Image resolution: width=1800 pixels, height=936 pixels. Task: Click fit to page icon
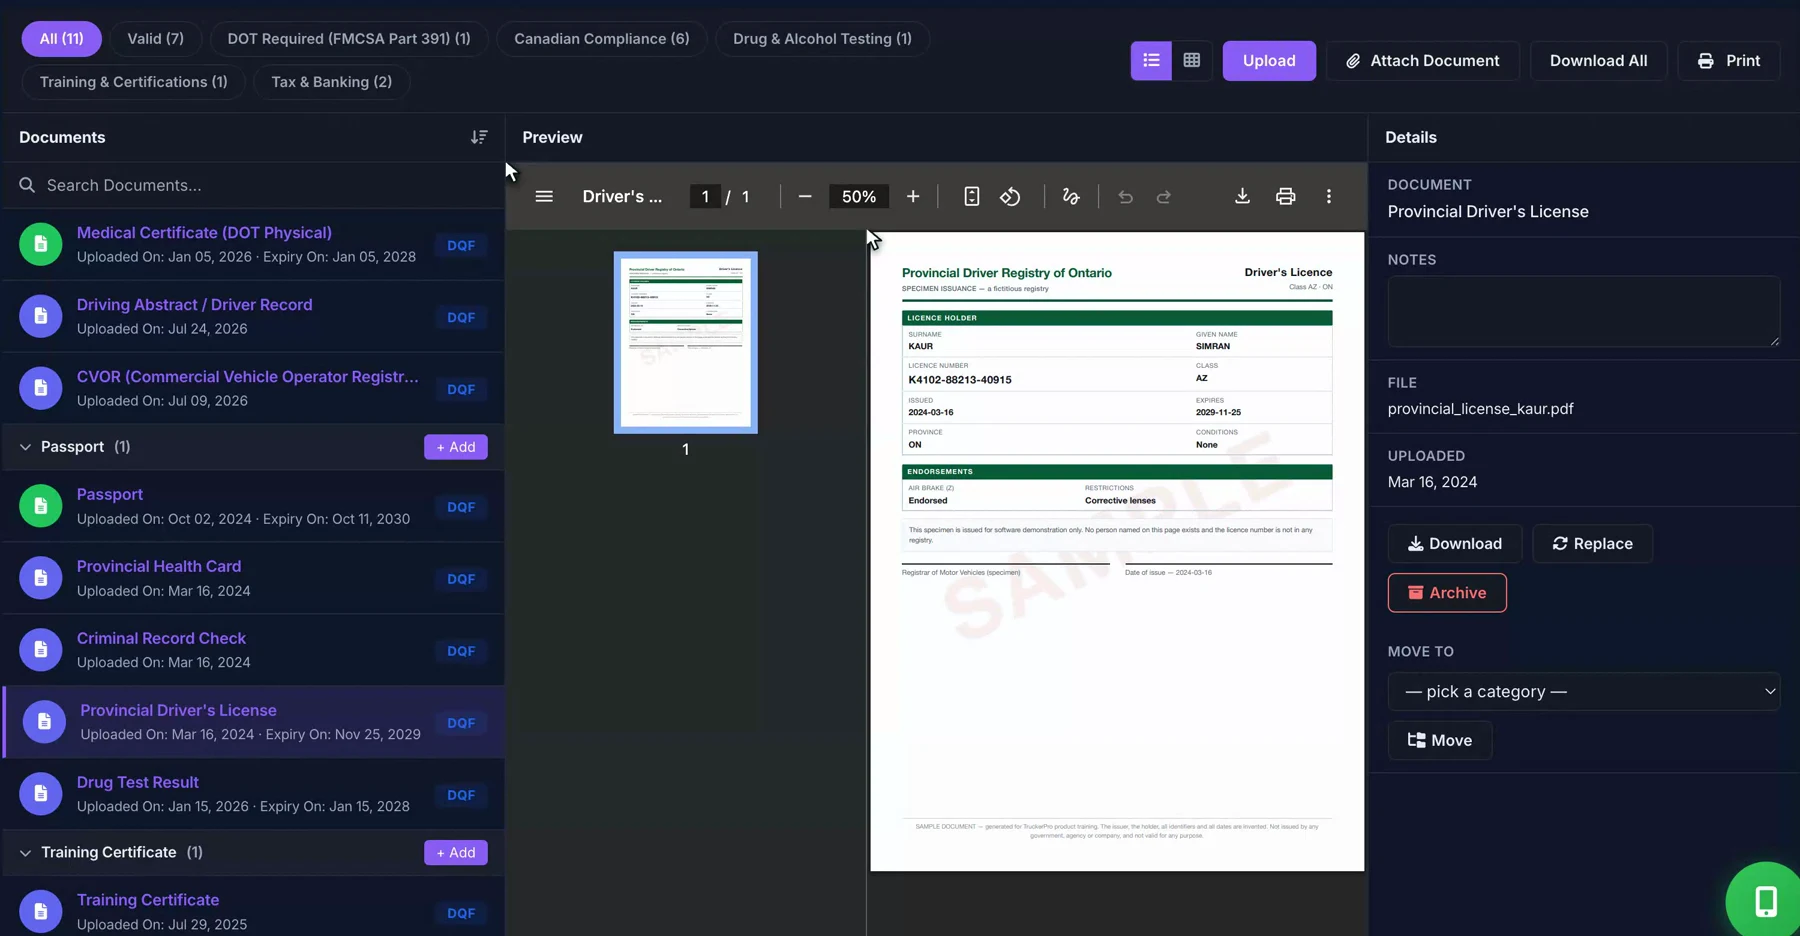click(x=971, y=197)
